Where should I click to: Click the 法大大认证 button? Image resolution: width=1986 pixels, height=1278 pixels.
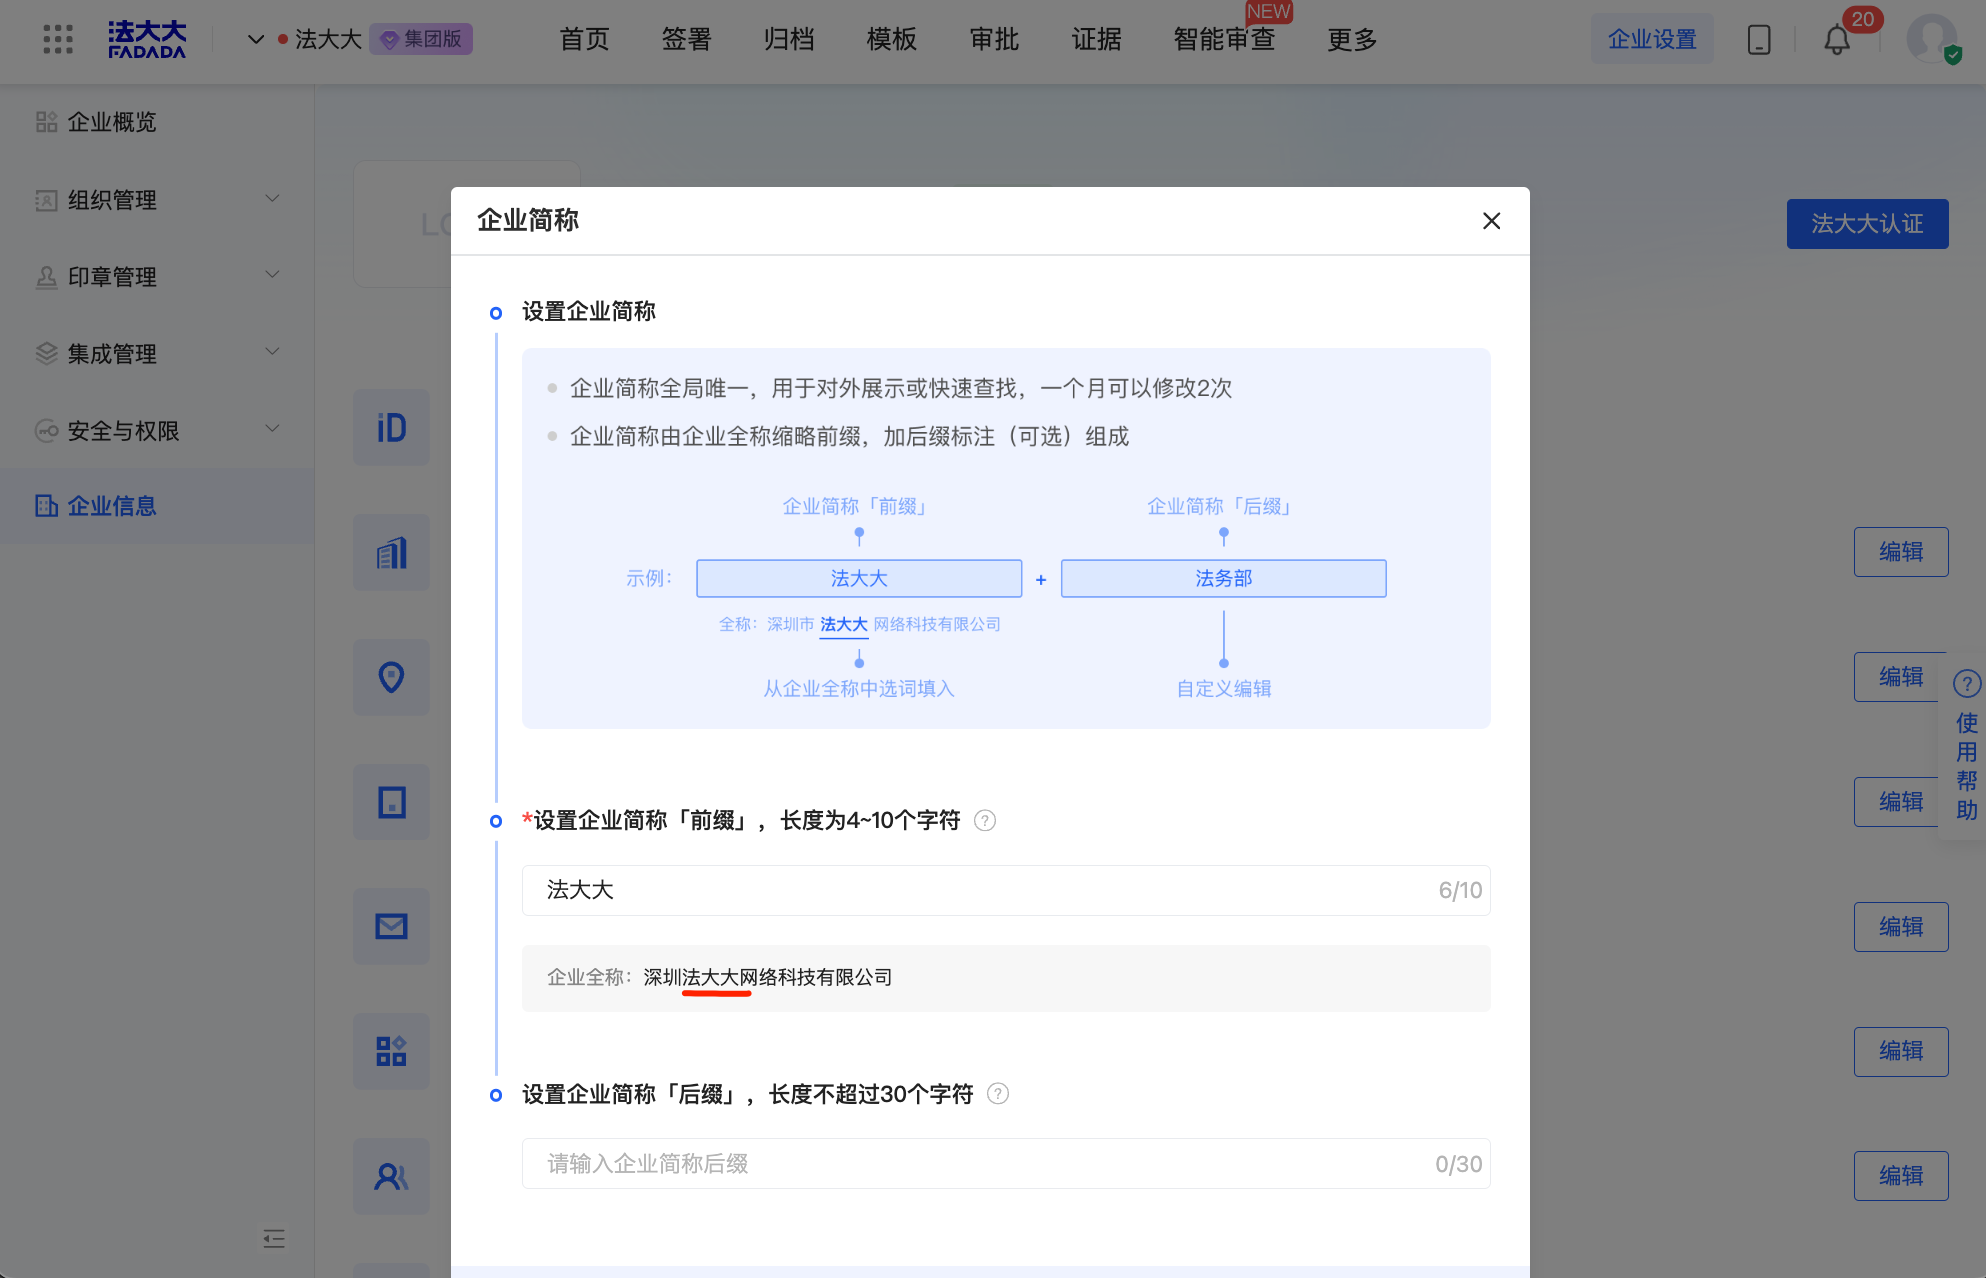click(x=1867, y=224)
